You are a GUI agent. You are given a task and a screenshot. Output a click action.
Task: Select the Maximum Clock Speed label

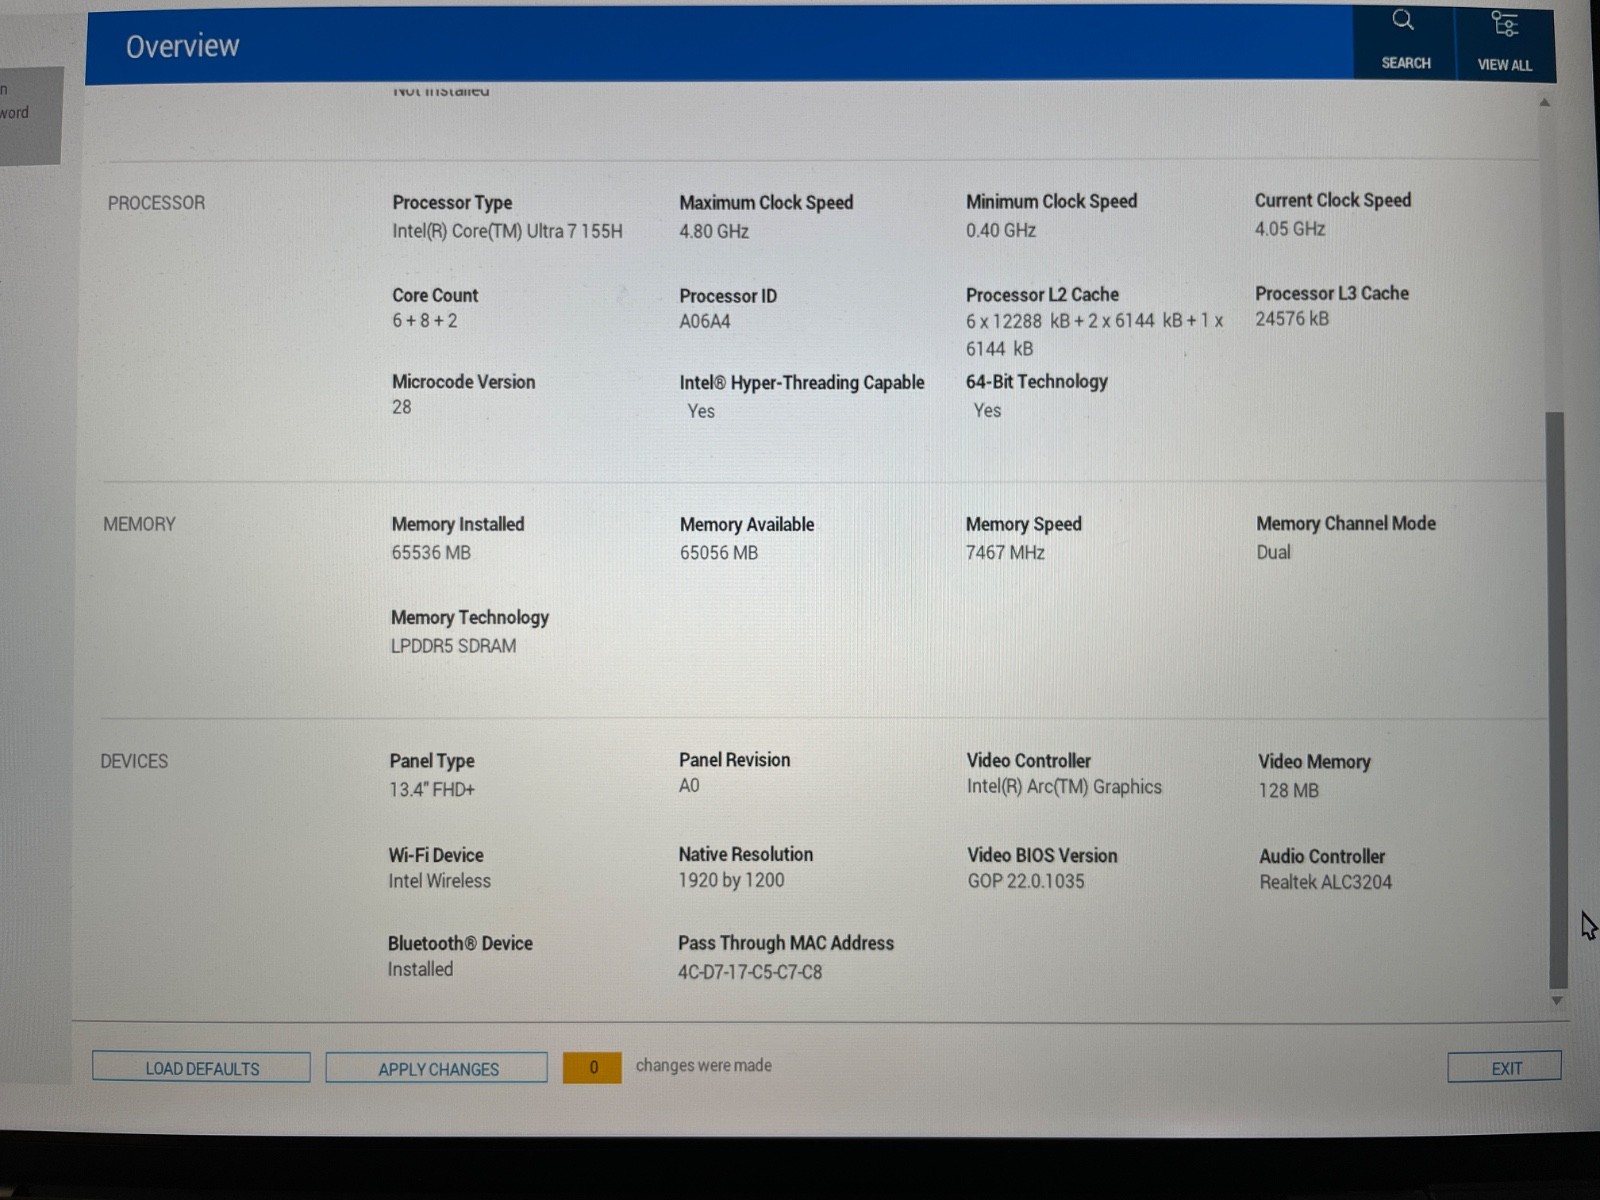(766, 202)
